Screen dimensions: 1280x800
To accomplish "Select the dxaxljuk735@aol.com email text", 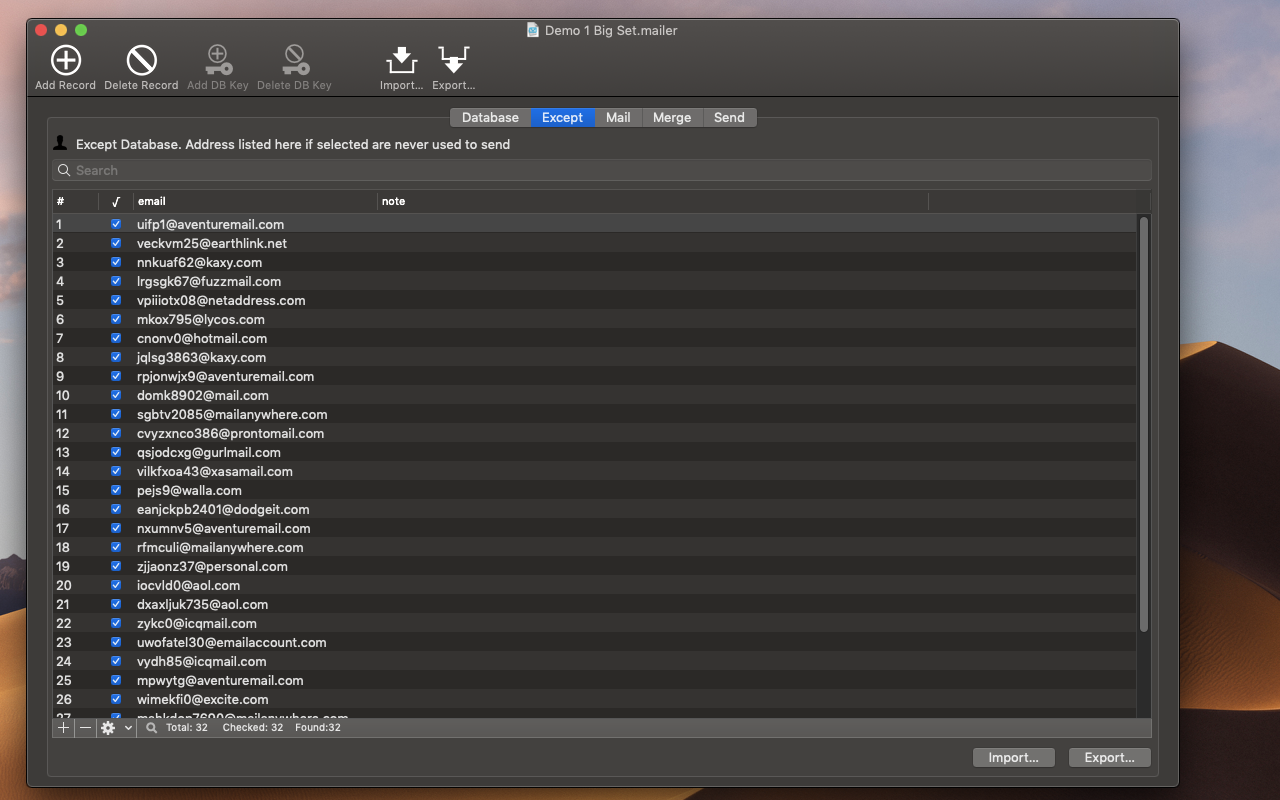I will point(202,604).
